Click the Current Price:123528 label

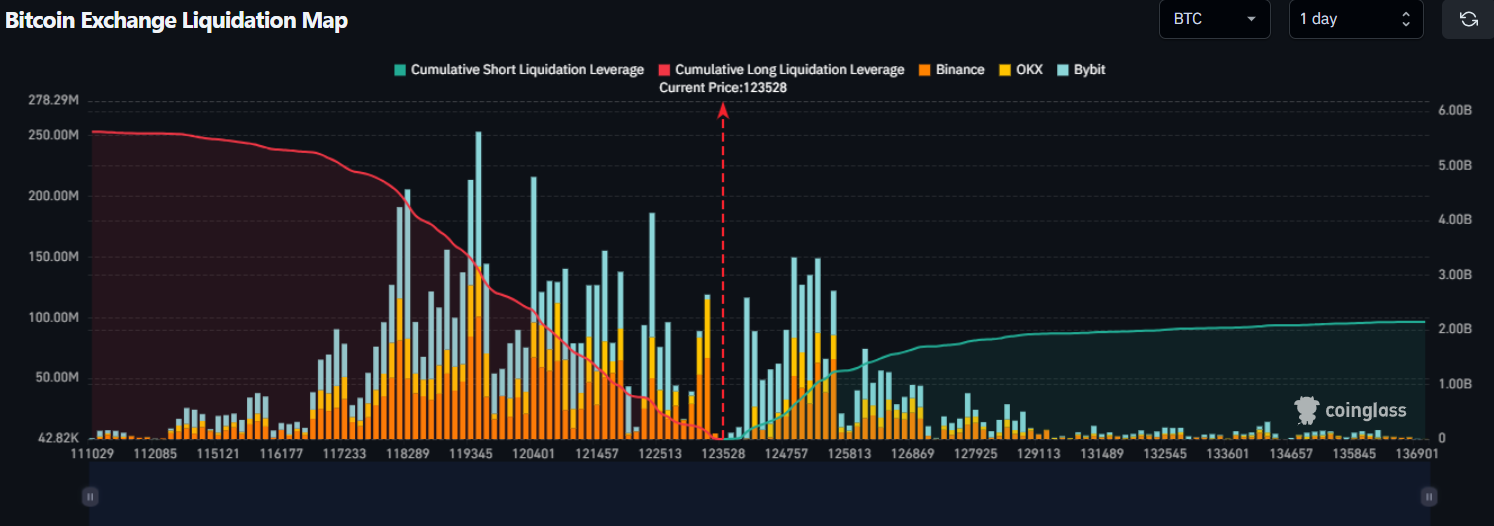(x=723, y=88)
